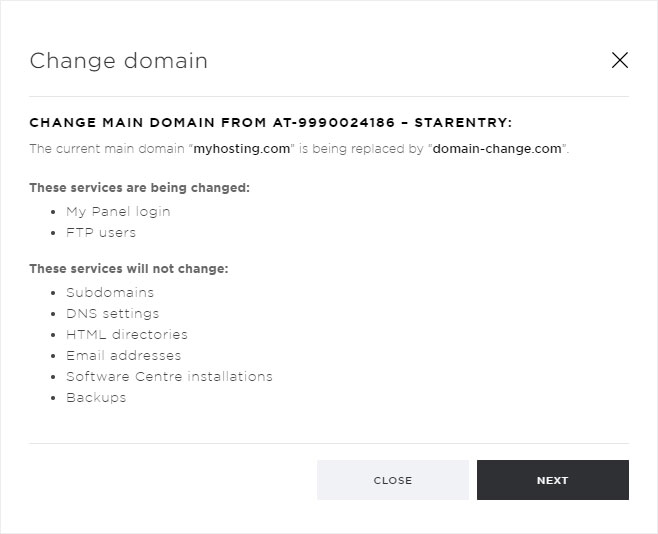Image resolution: width=658 pixels, height=534 pixels.
Task: Click "These services are being changed" heading
Action: pos(139,188)
